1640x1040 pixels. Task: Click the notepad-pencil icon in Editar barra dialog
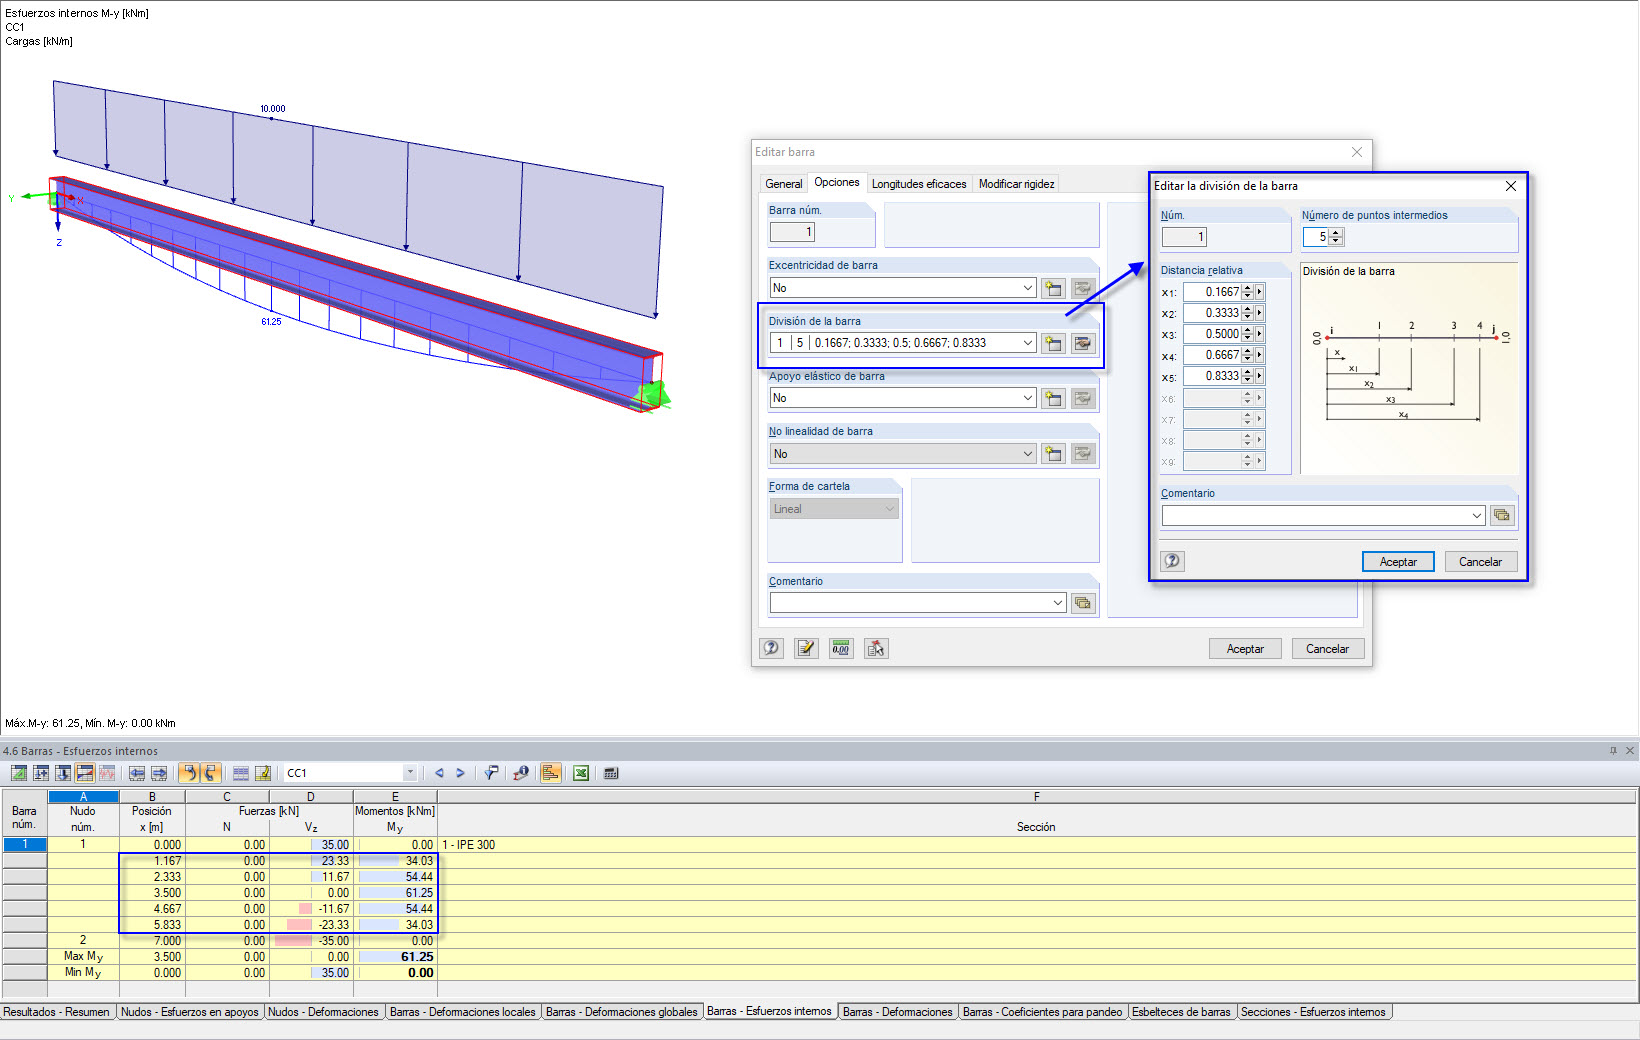tap(806, 648)
